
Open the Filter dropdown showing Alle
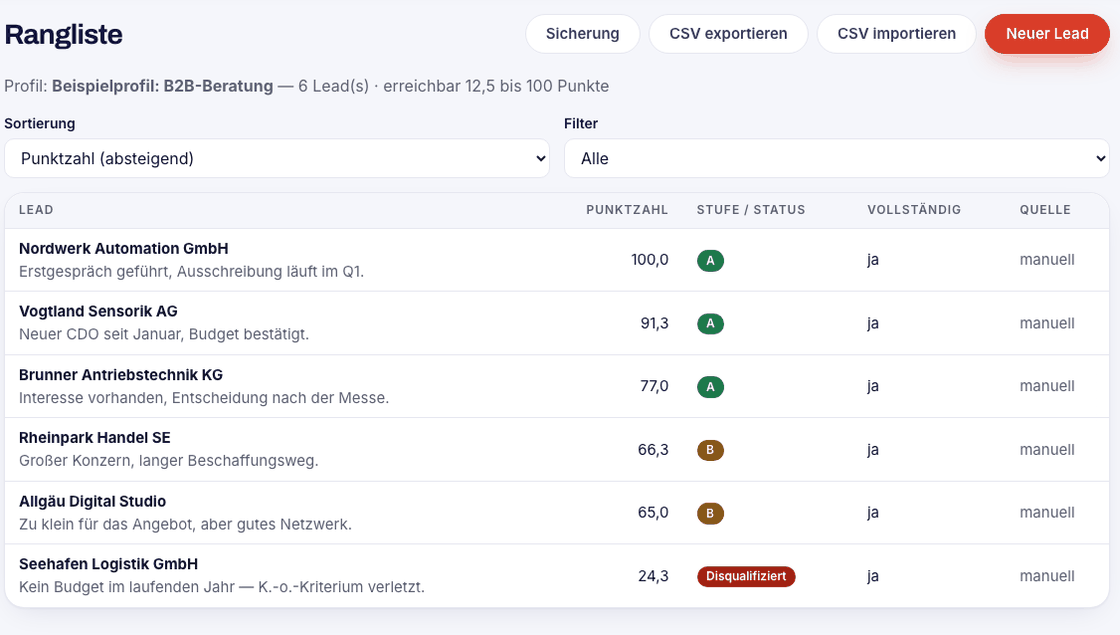836,158
